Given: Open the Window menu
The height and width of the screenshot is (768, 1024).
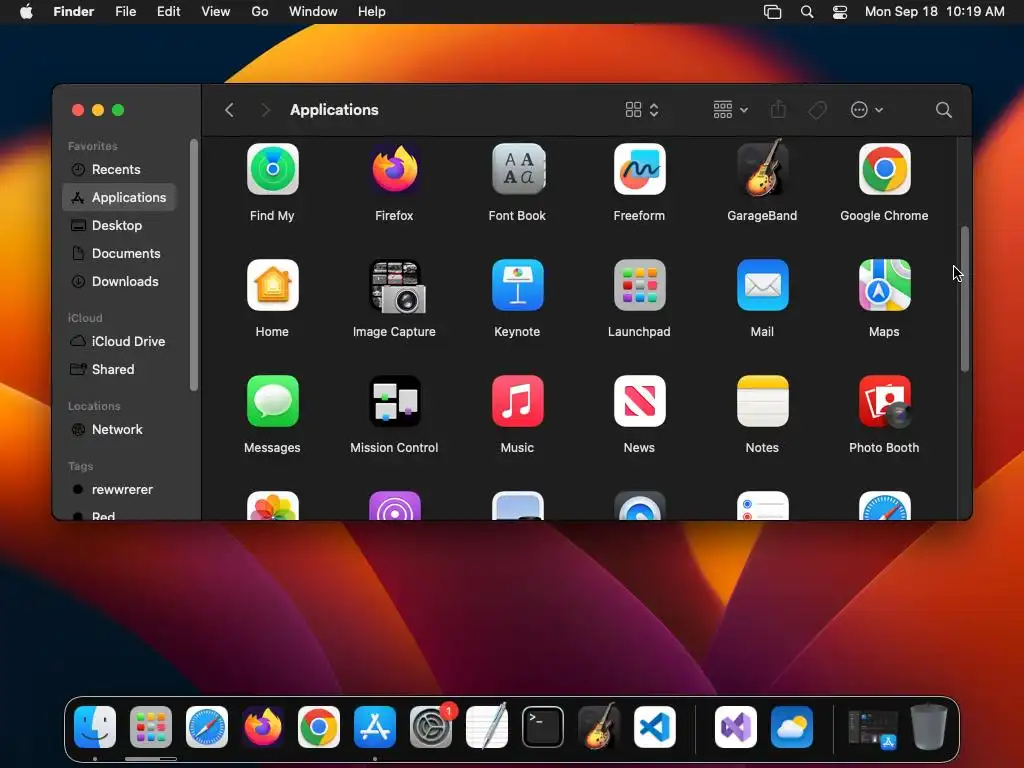Looking at the screenshot, I should (x=313, y=12).
